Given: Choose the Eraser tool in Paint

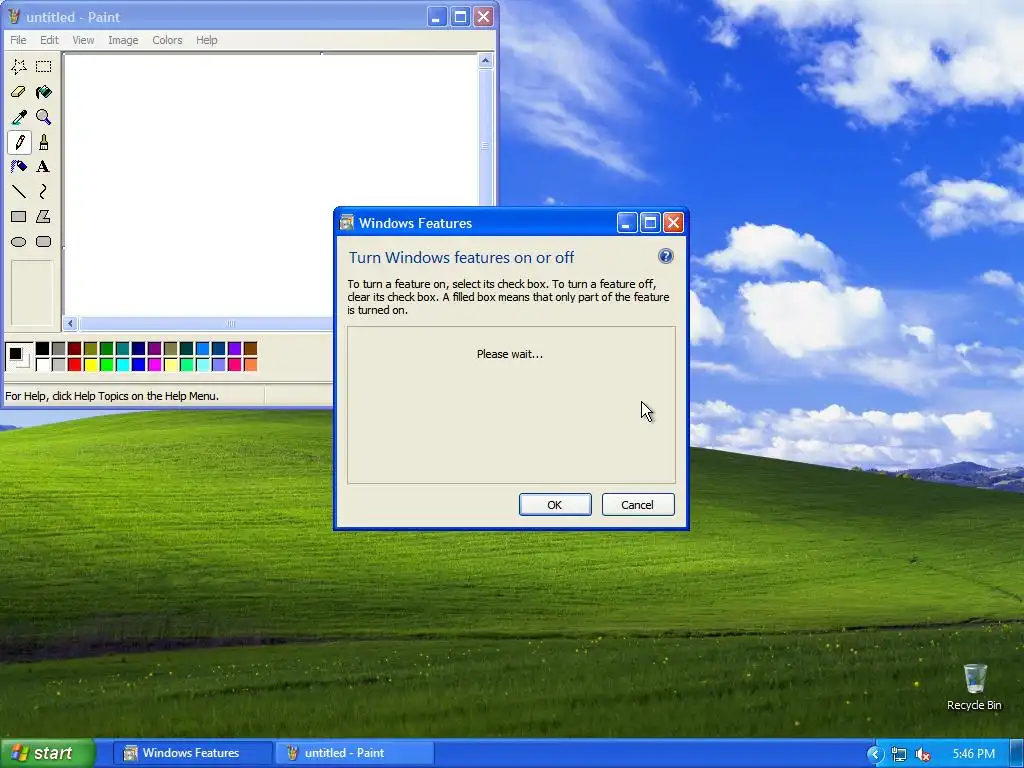Looking at the screenshot, I should [x=18, y=91].
